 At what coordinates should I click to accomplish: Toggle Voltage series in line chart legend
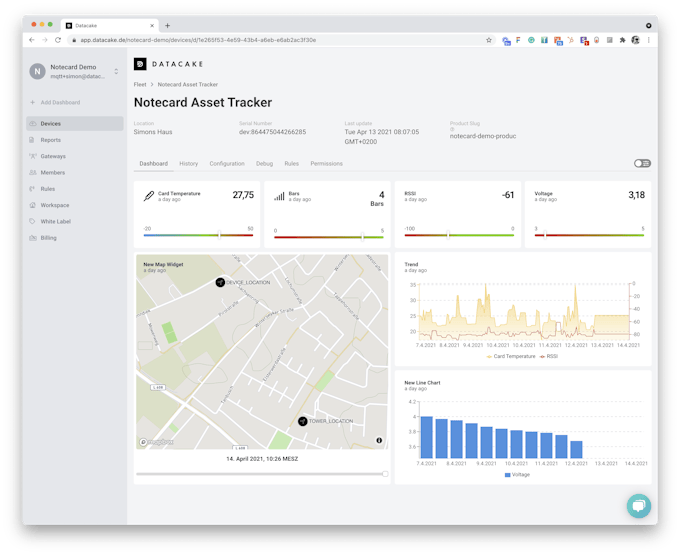(x=518, y=474)
